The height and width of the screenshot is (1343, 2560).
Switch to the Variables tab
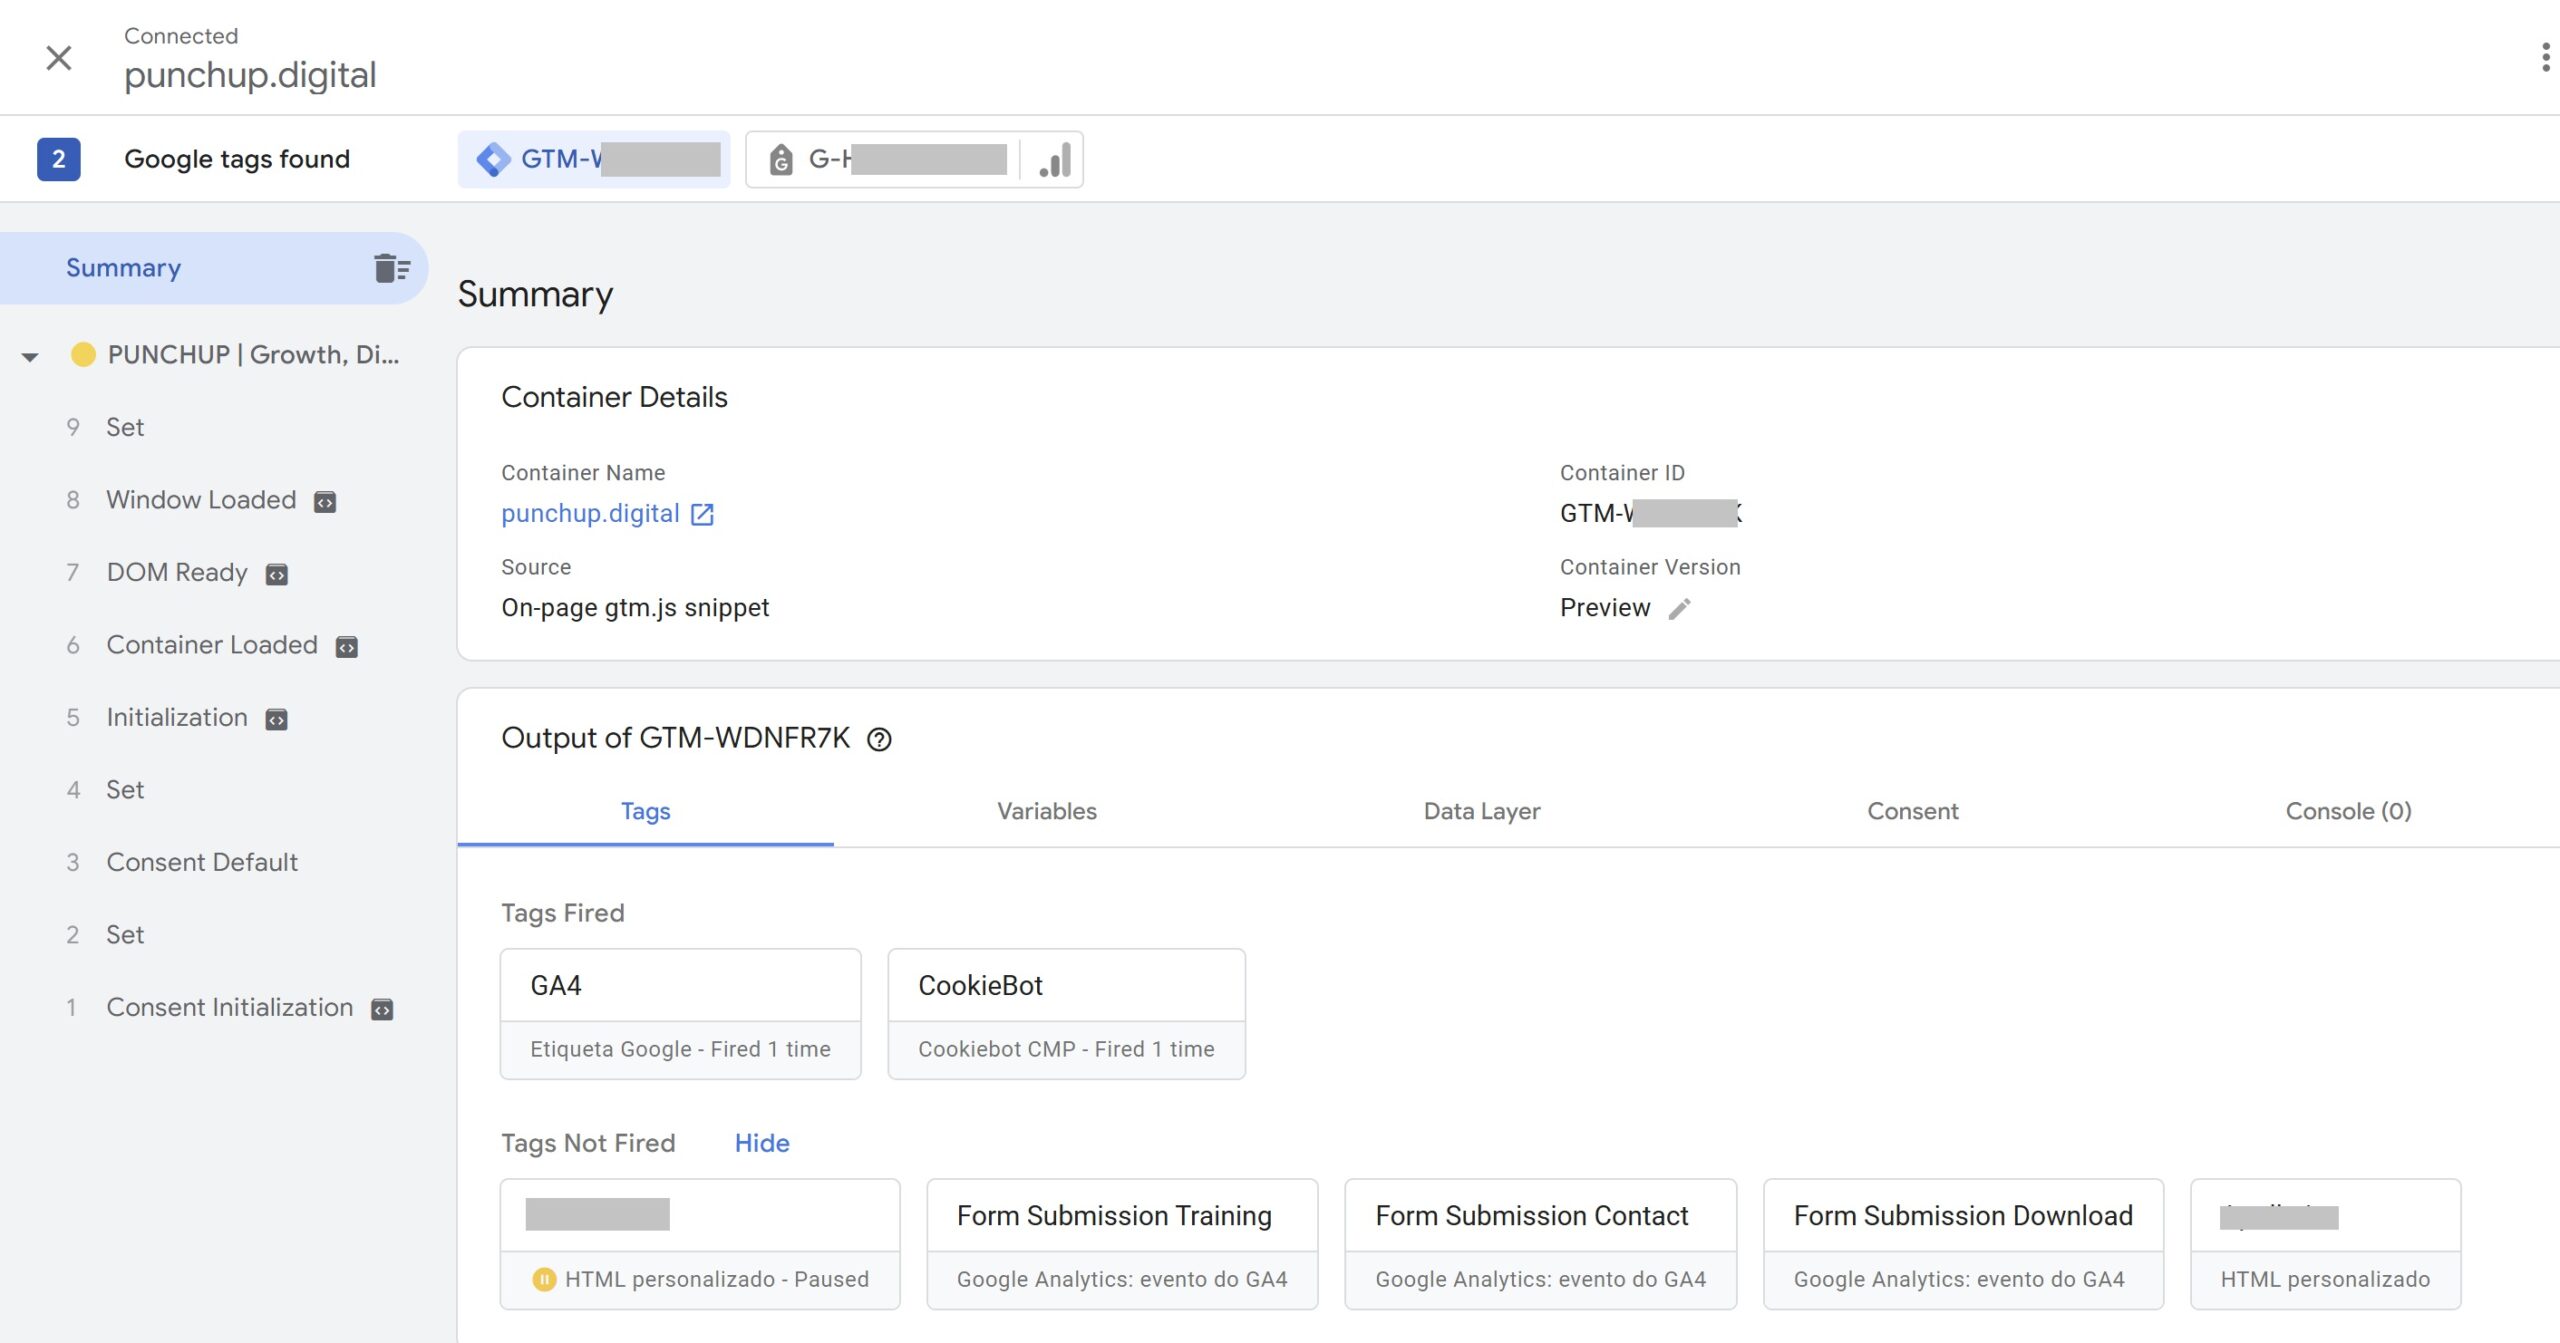coord(1046,811)
